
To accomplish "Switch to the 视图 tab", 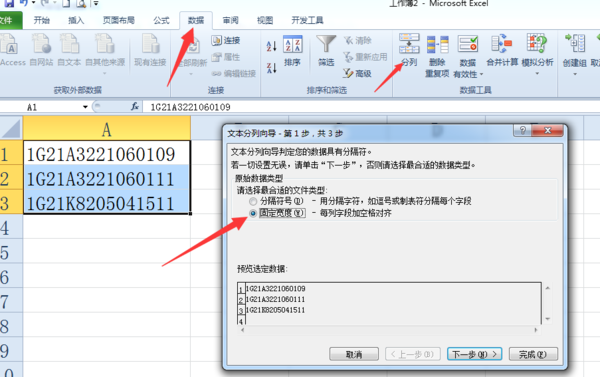I will click(265, 20).
